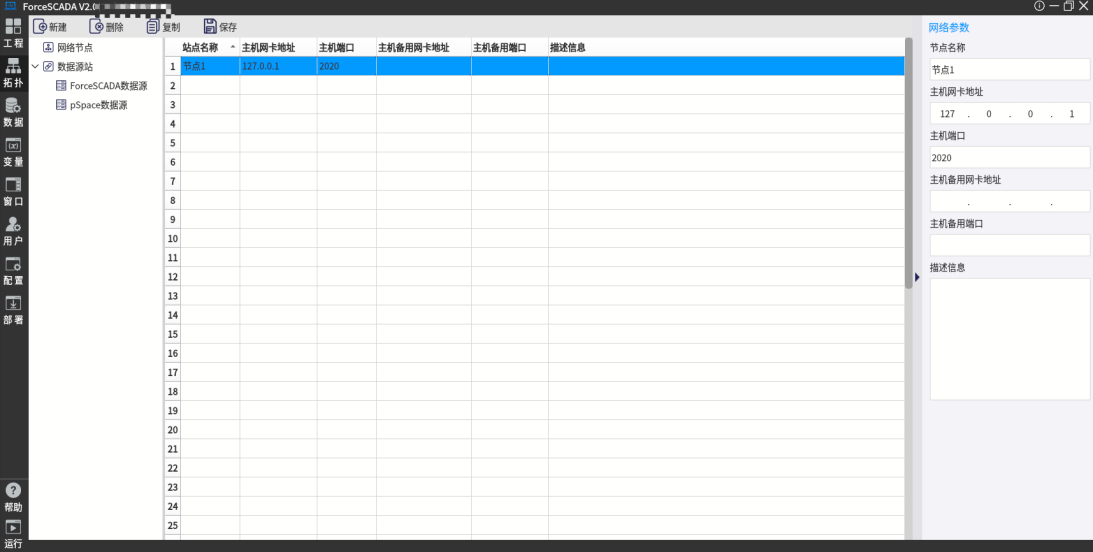Open the 拓扑 topology sidebar icon

pyautogui.click(x=13, y=71)
